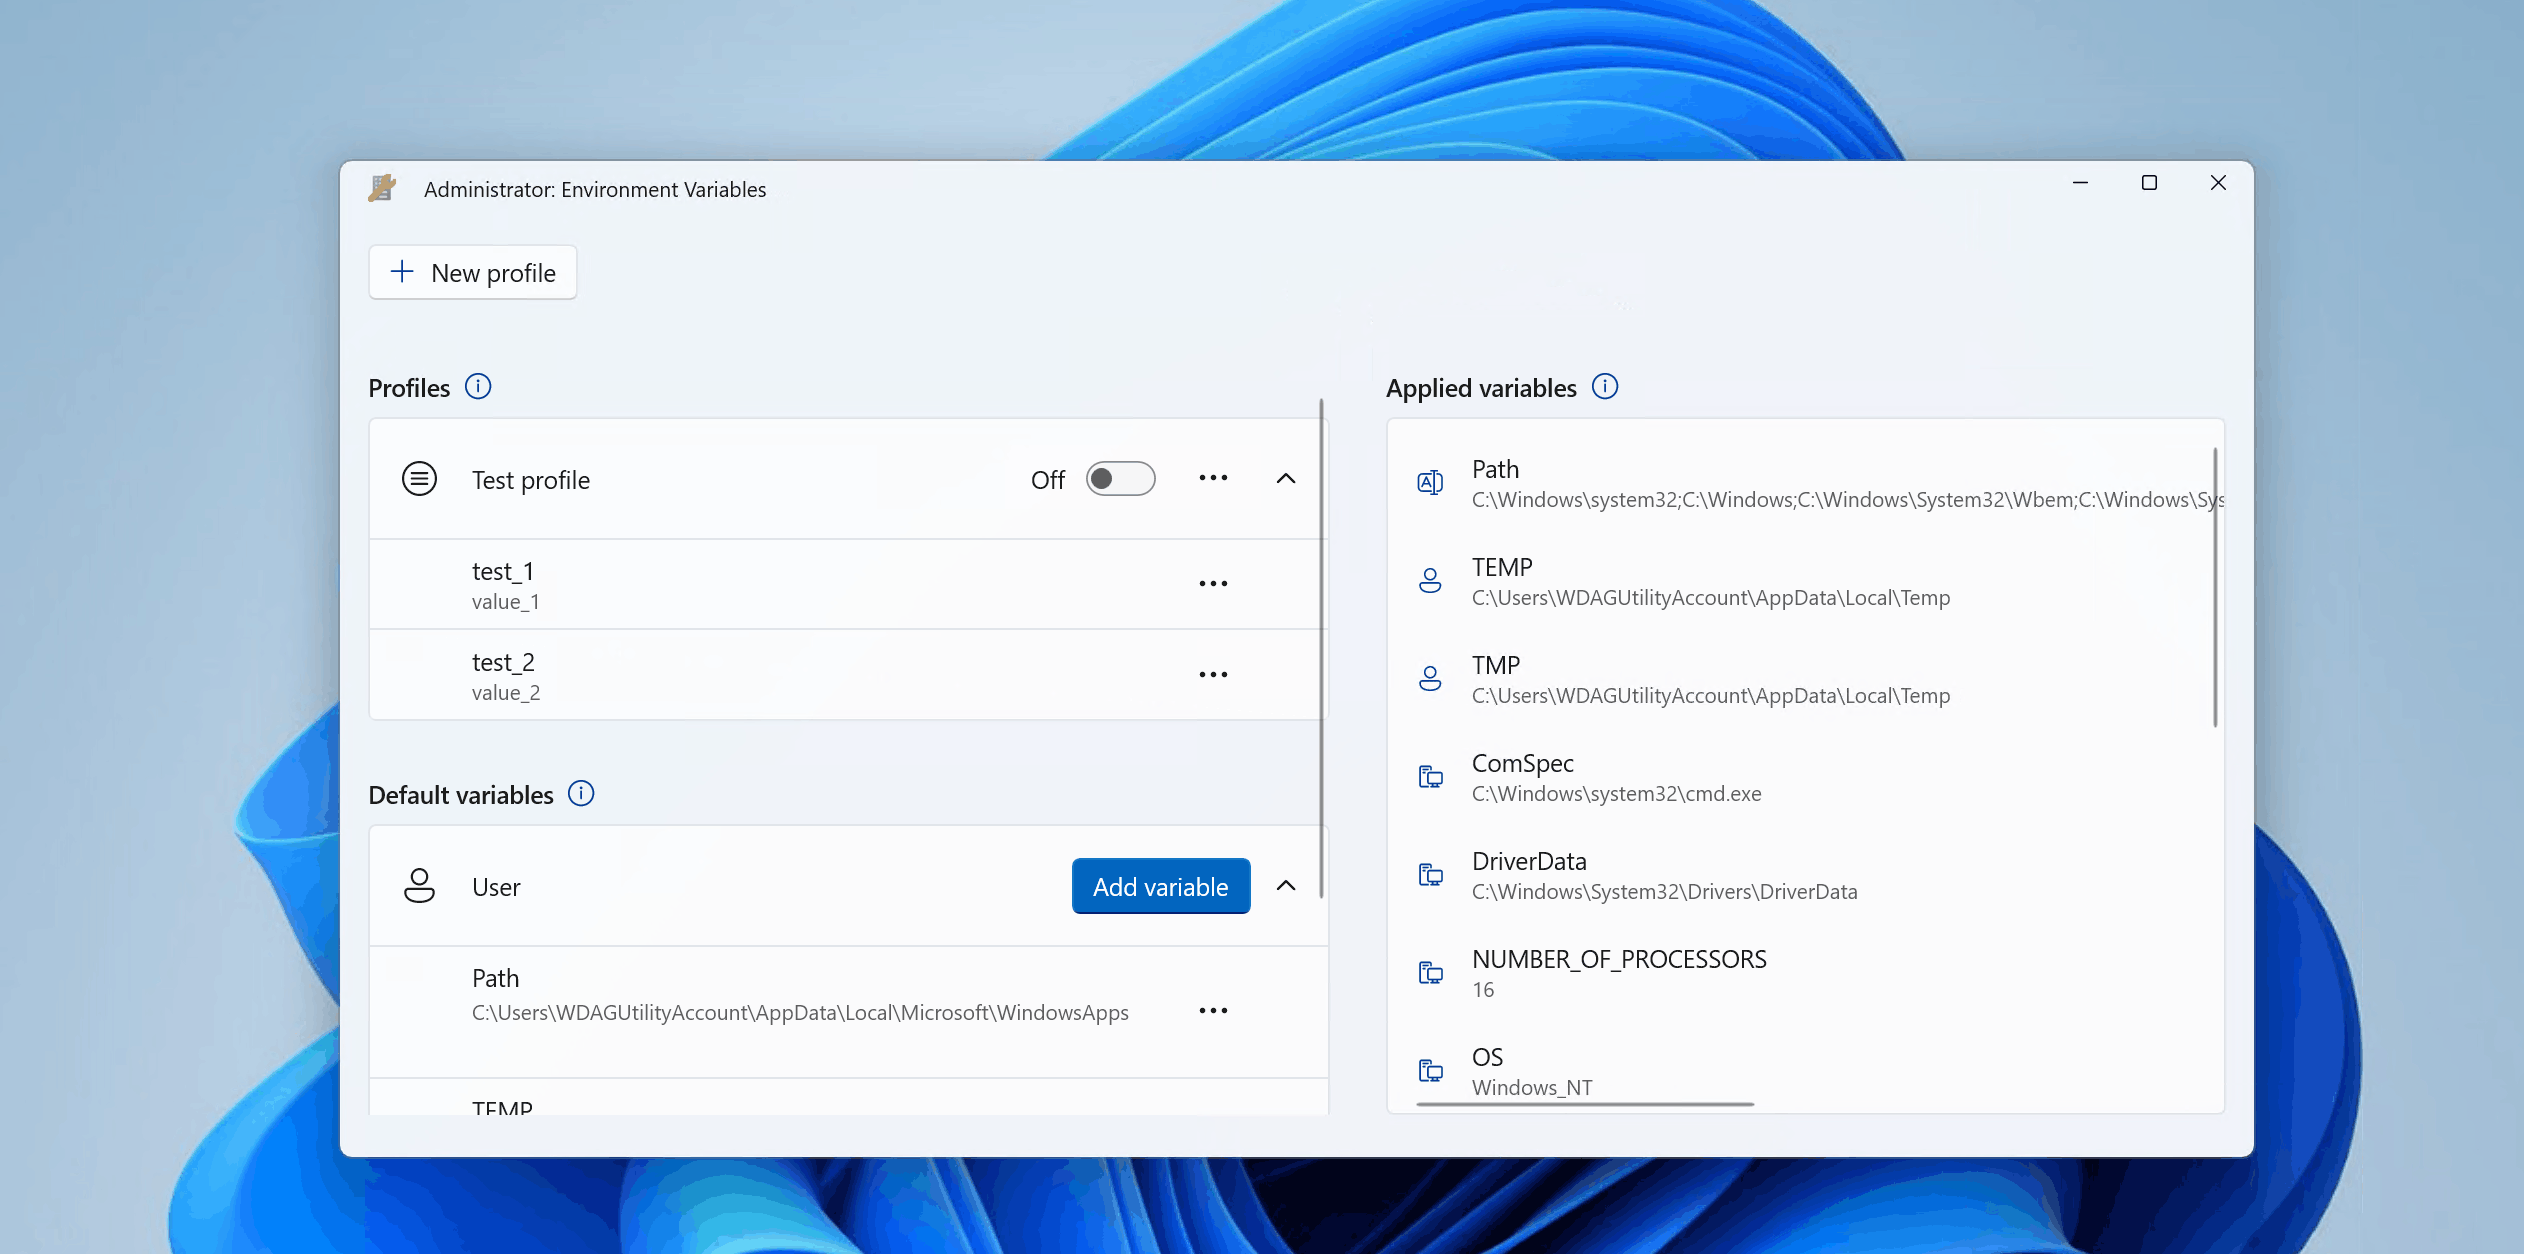The image size is (2524, 1254).
Task: Click the Add variable button for User
Action: tap(1161, 887)
